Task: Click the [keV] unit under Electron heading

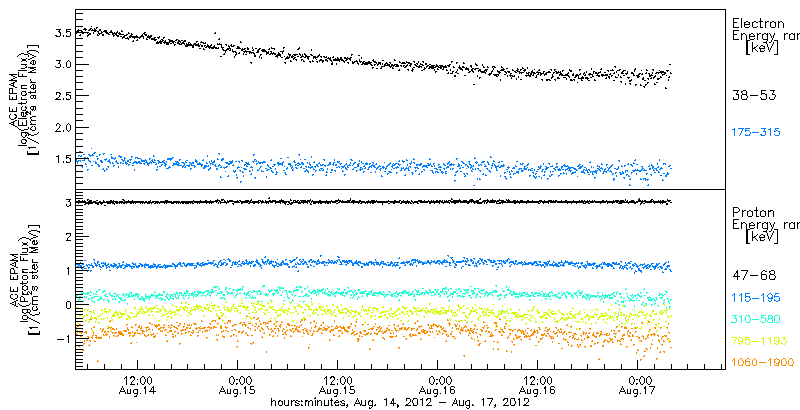Action: (761, 48)
